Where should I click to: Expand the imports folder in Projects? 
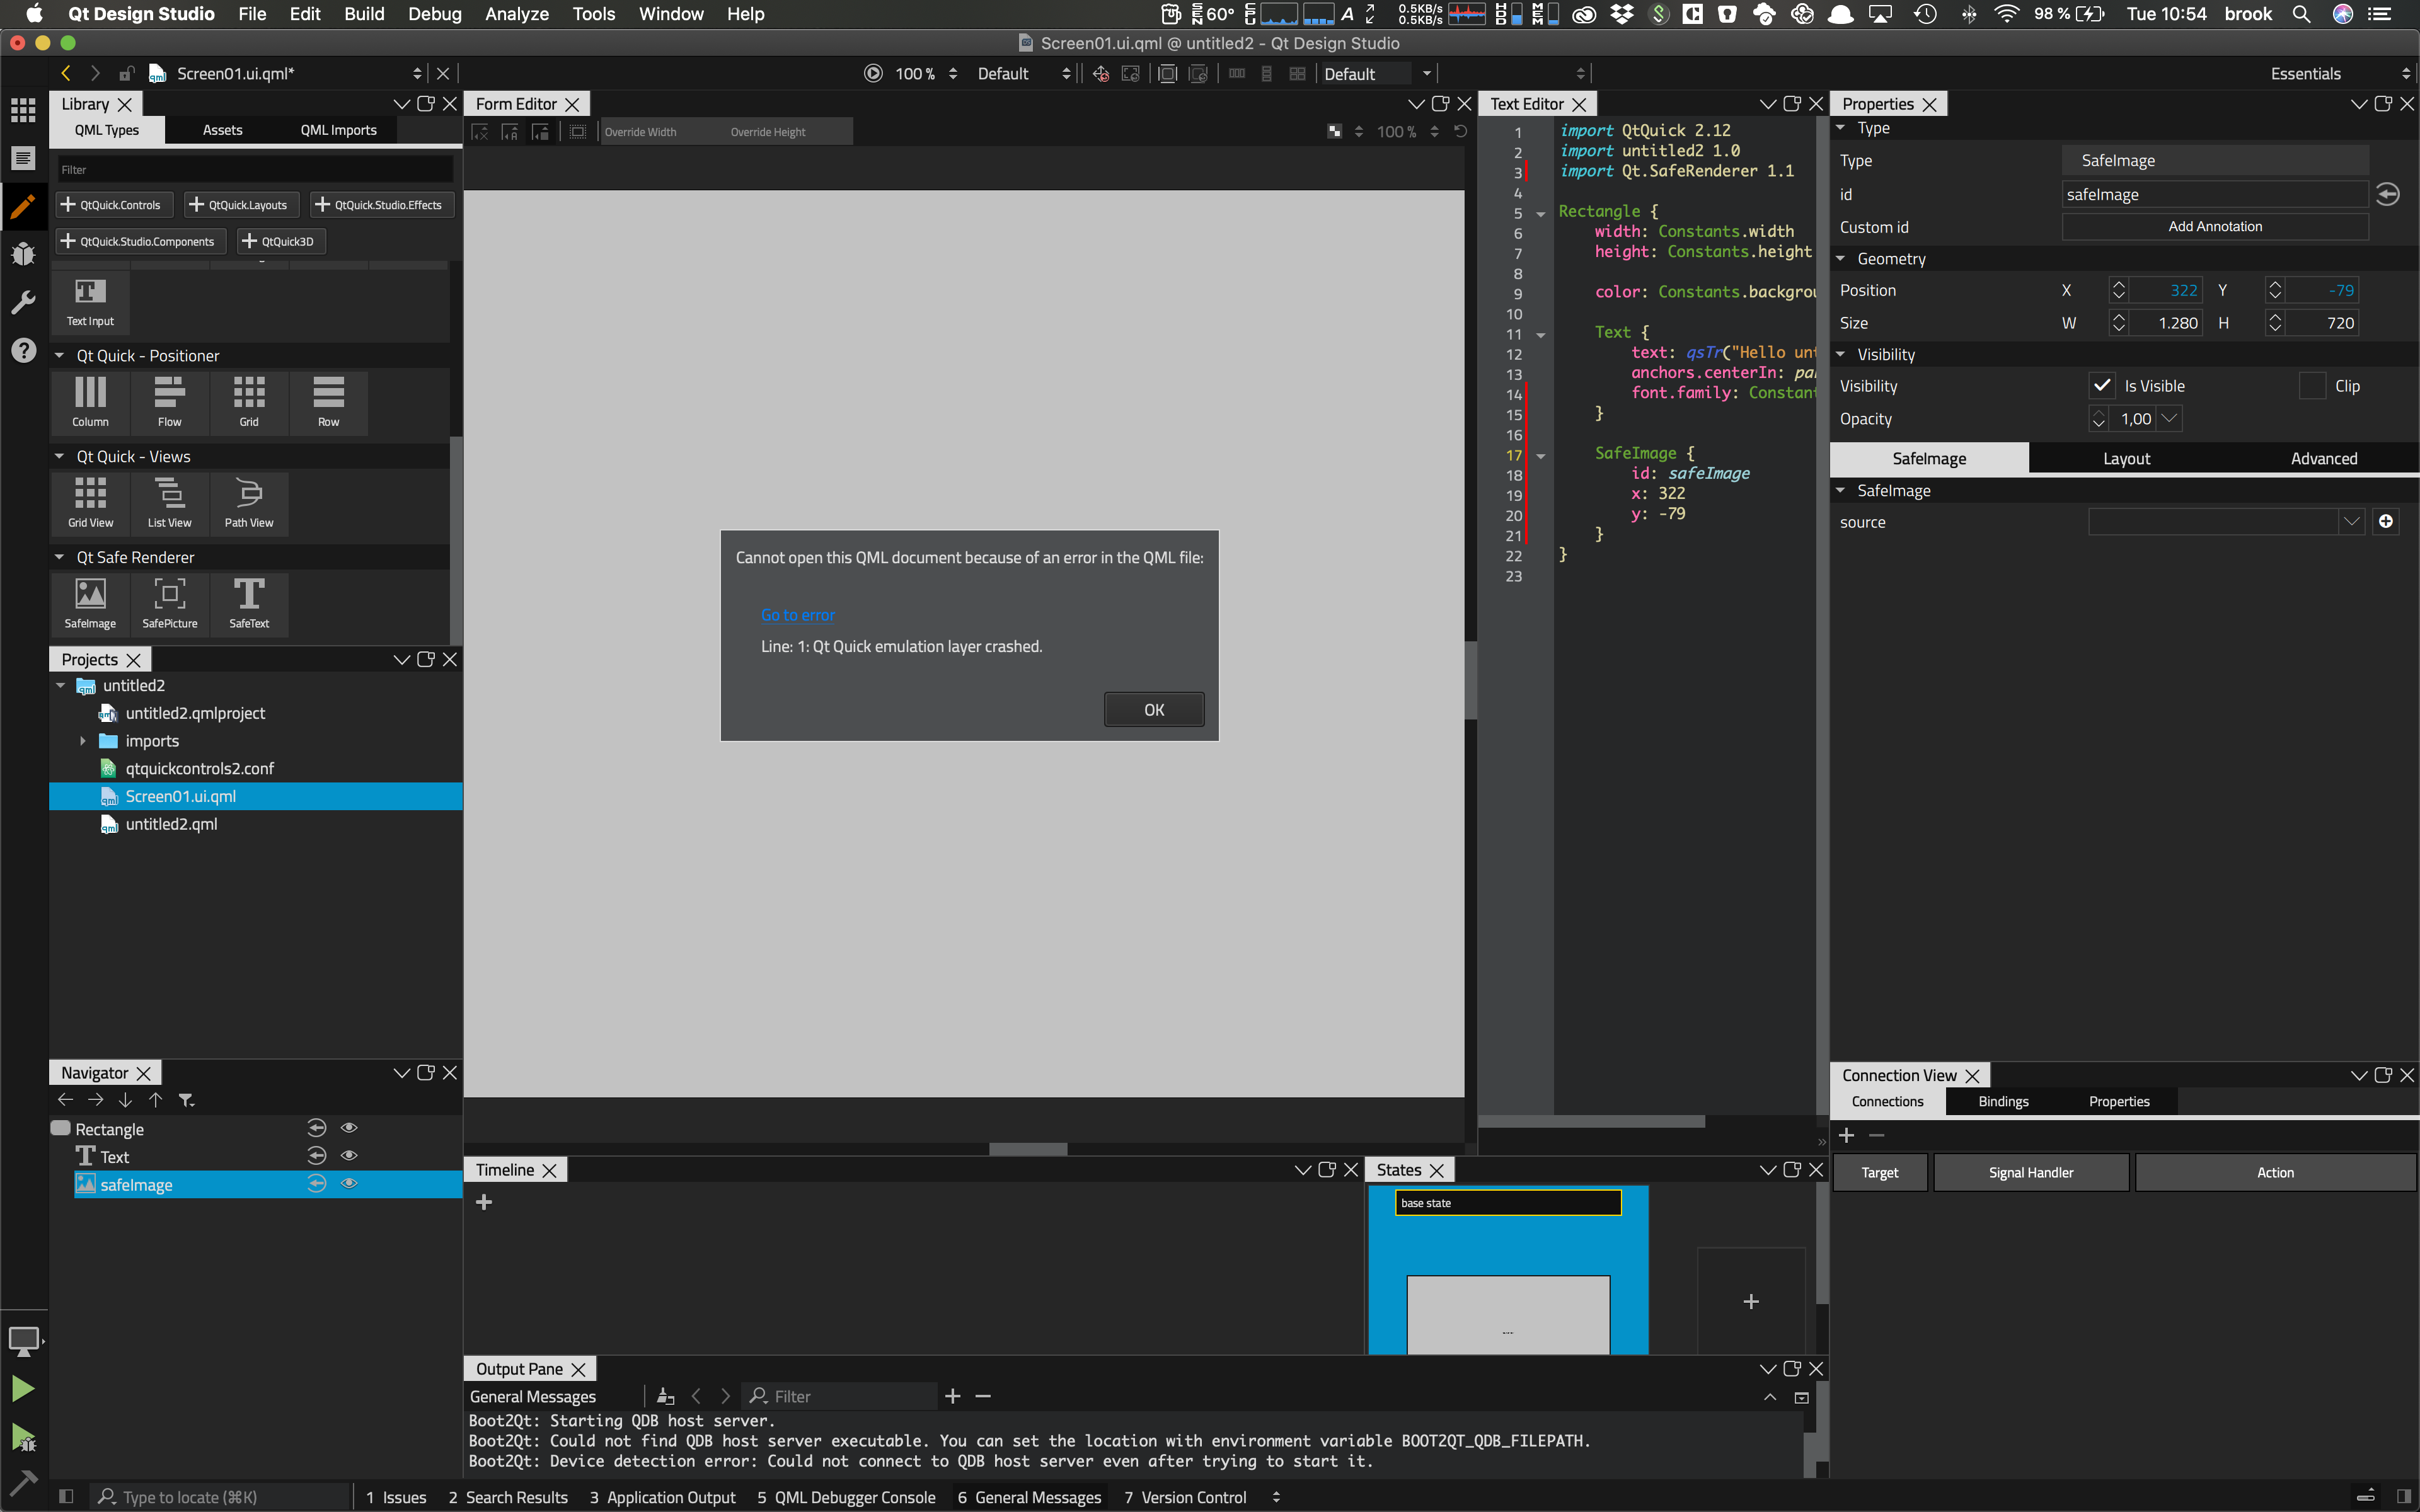83,741
